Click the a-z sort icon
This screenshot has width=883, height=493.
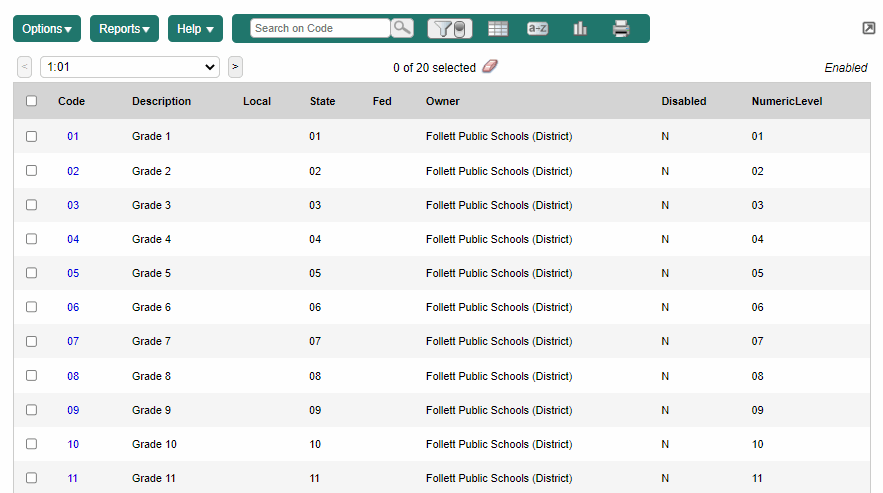pyautogui.click(x=537, y=28)
